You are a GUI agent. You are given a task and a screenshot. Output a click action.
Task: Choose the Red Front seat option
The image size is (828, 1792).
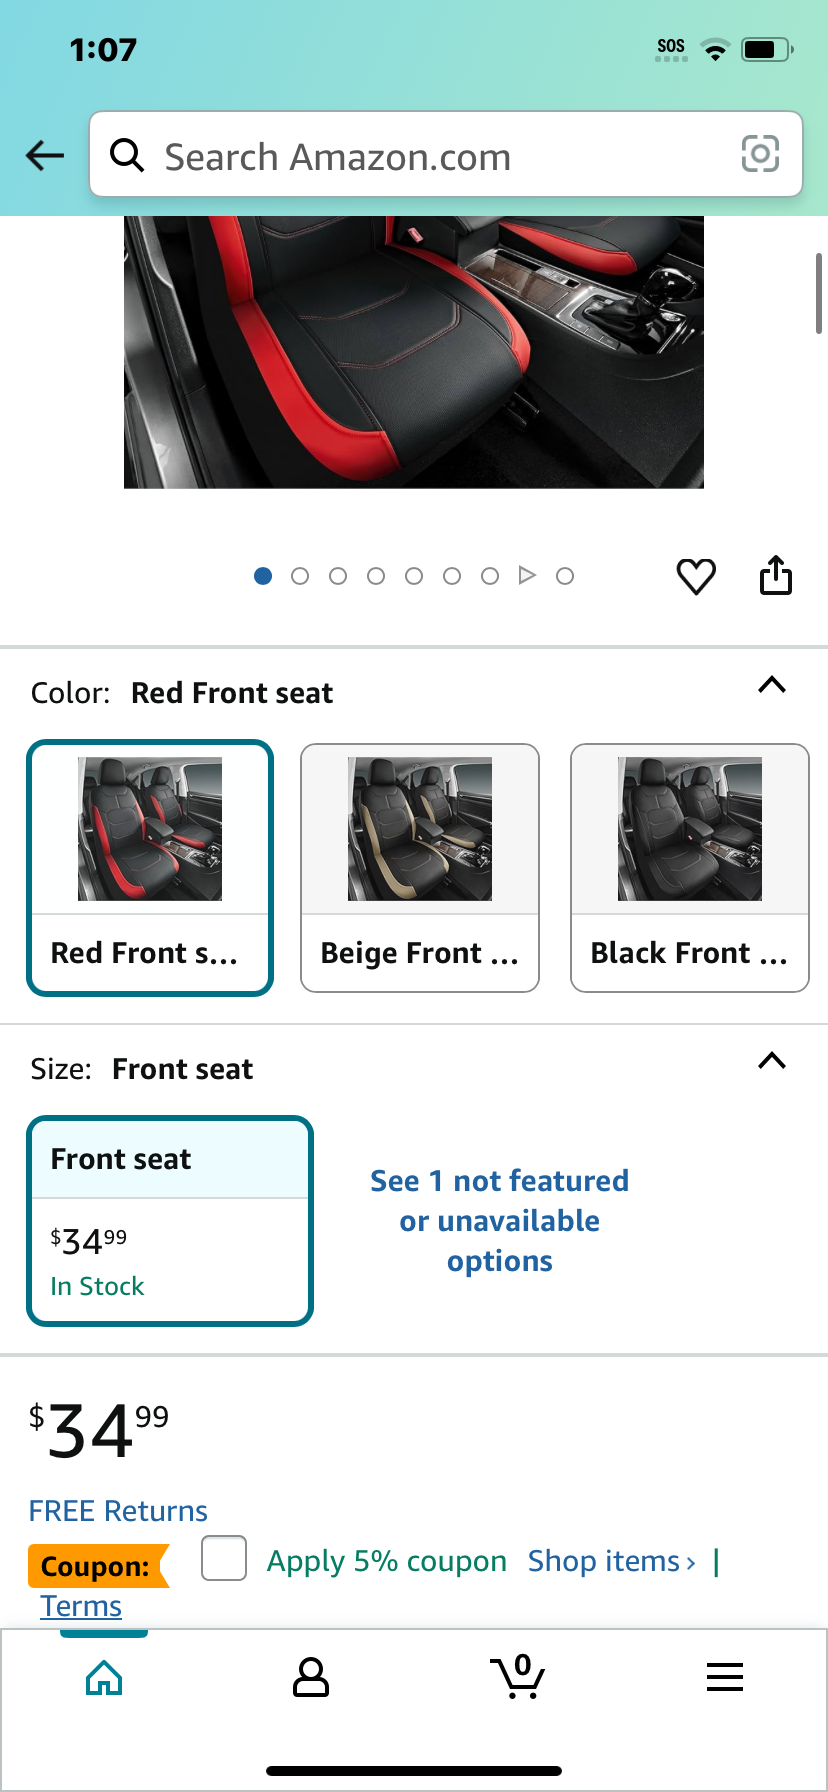pos(150,868)
